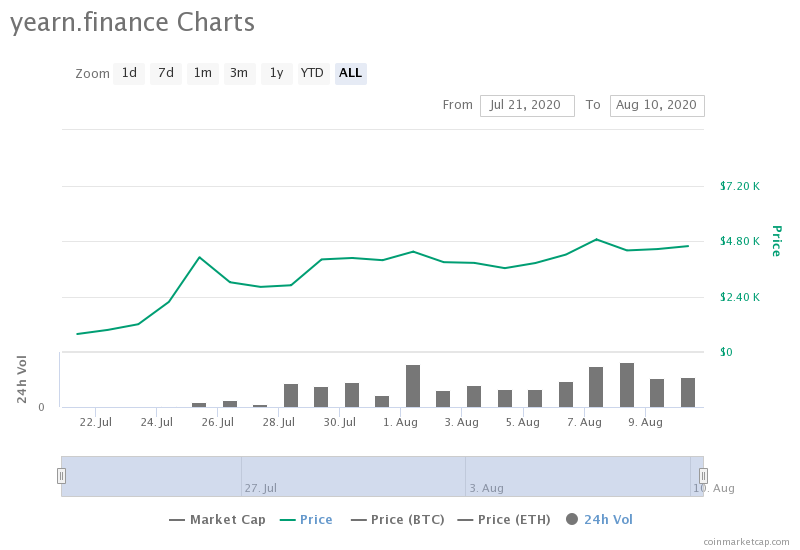Click the price peak near 7. Aug
The height and width of the screenshot is (550, 800).
(596, 239)
